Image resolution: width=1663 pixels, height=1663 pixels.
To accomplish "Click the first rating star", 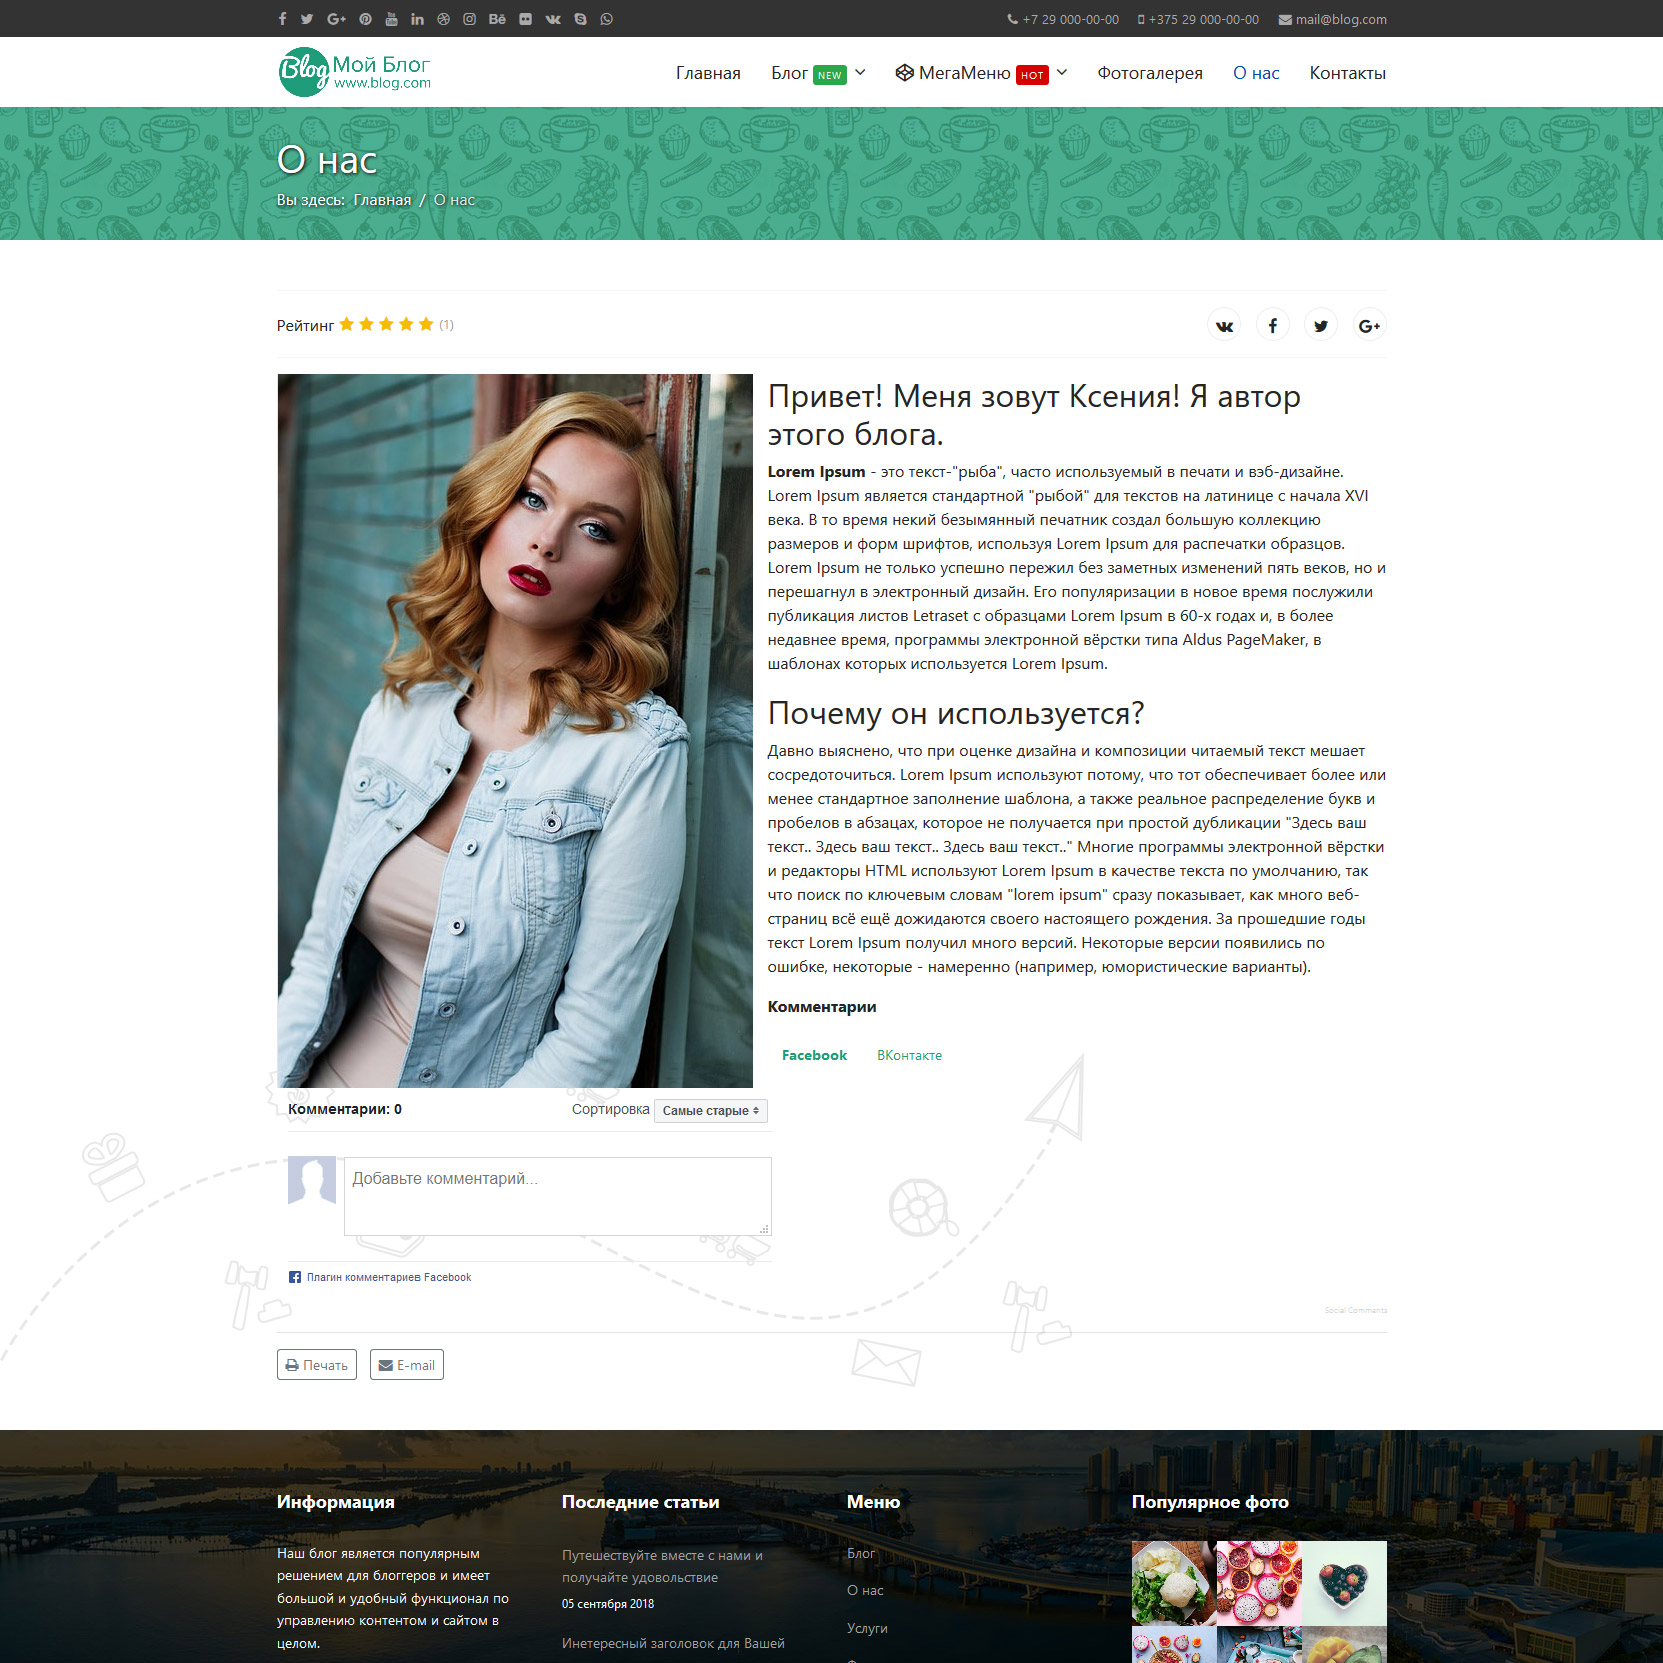I will pos(347,324).
